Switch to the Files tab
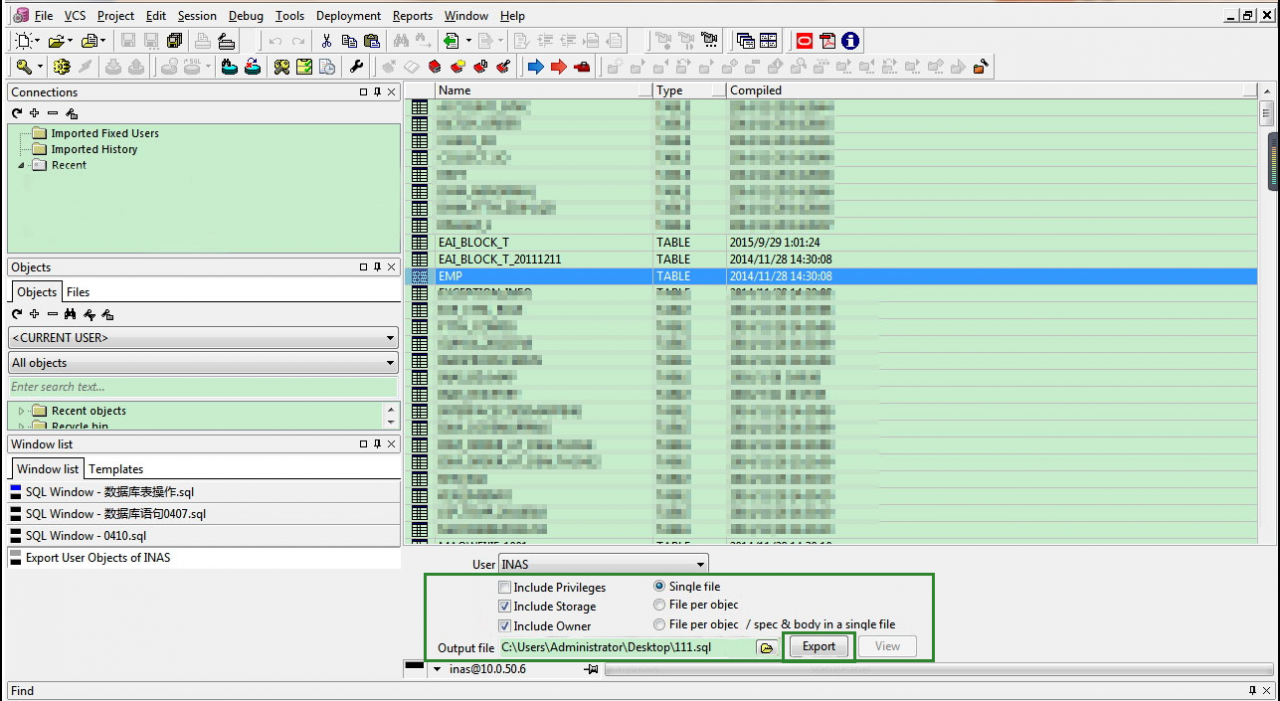Screen dimensions: 1280x701 point(78,292)
